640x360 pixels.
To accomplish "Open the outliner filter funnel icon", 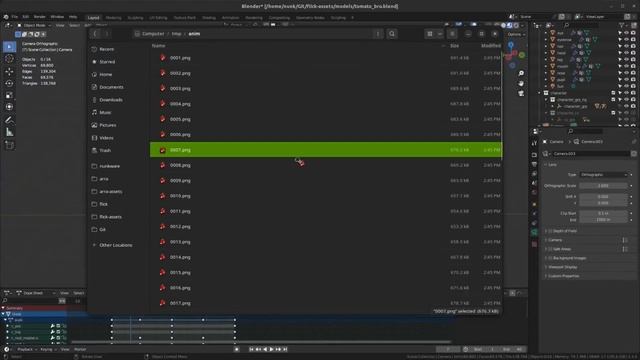I will click(622, 25).
